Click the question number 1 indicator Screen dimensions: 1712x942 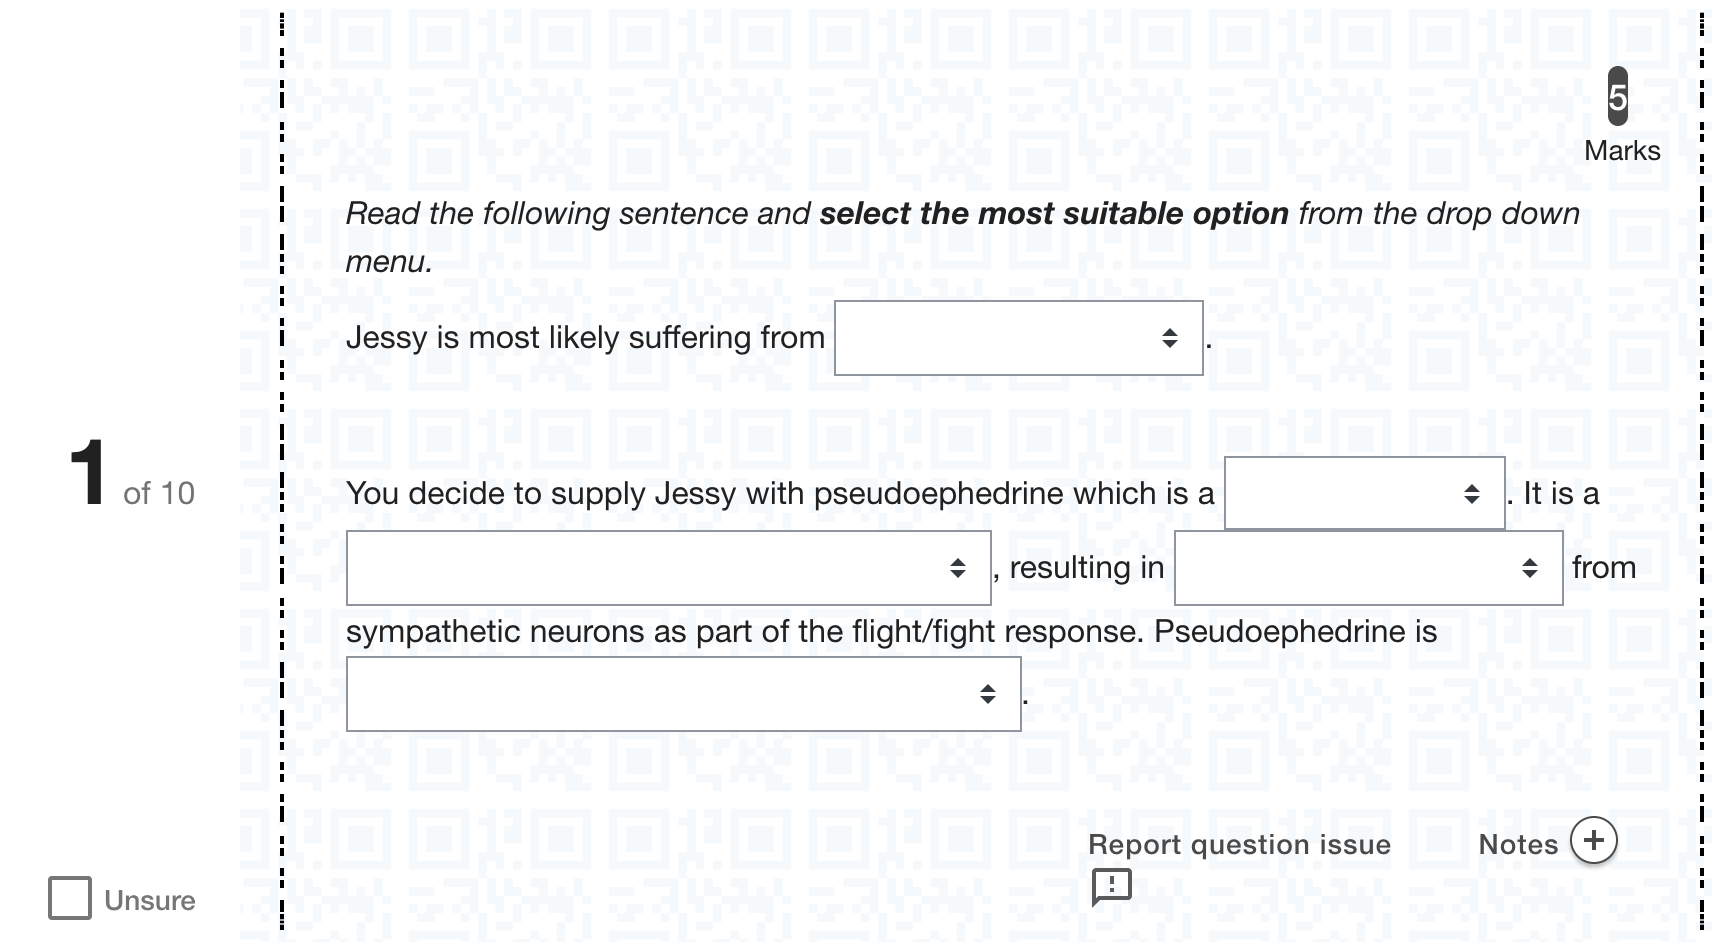(88, 472)
